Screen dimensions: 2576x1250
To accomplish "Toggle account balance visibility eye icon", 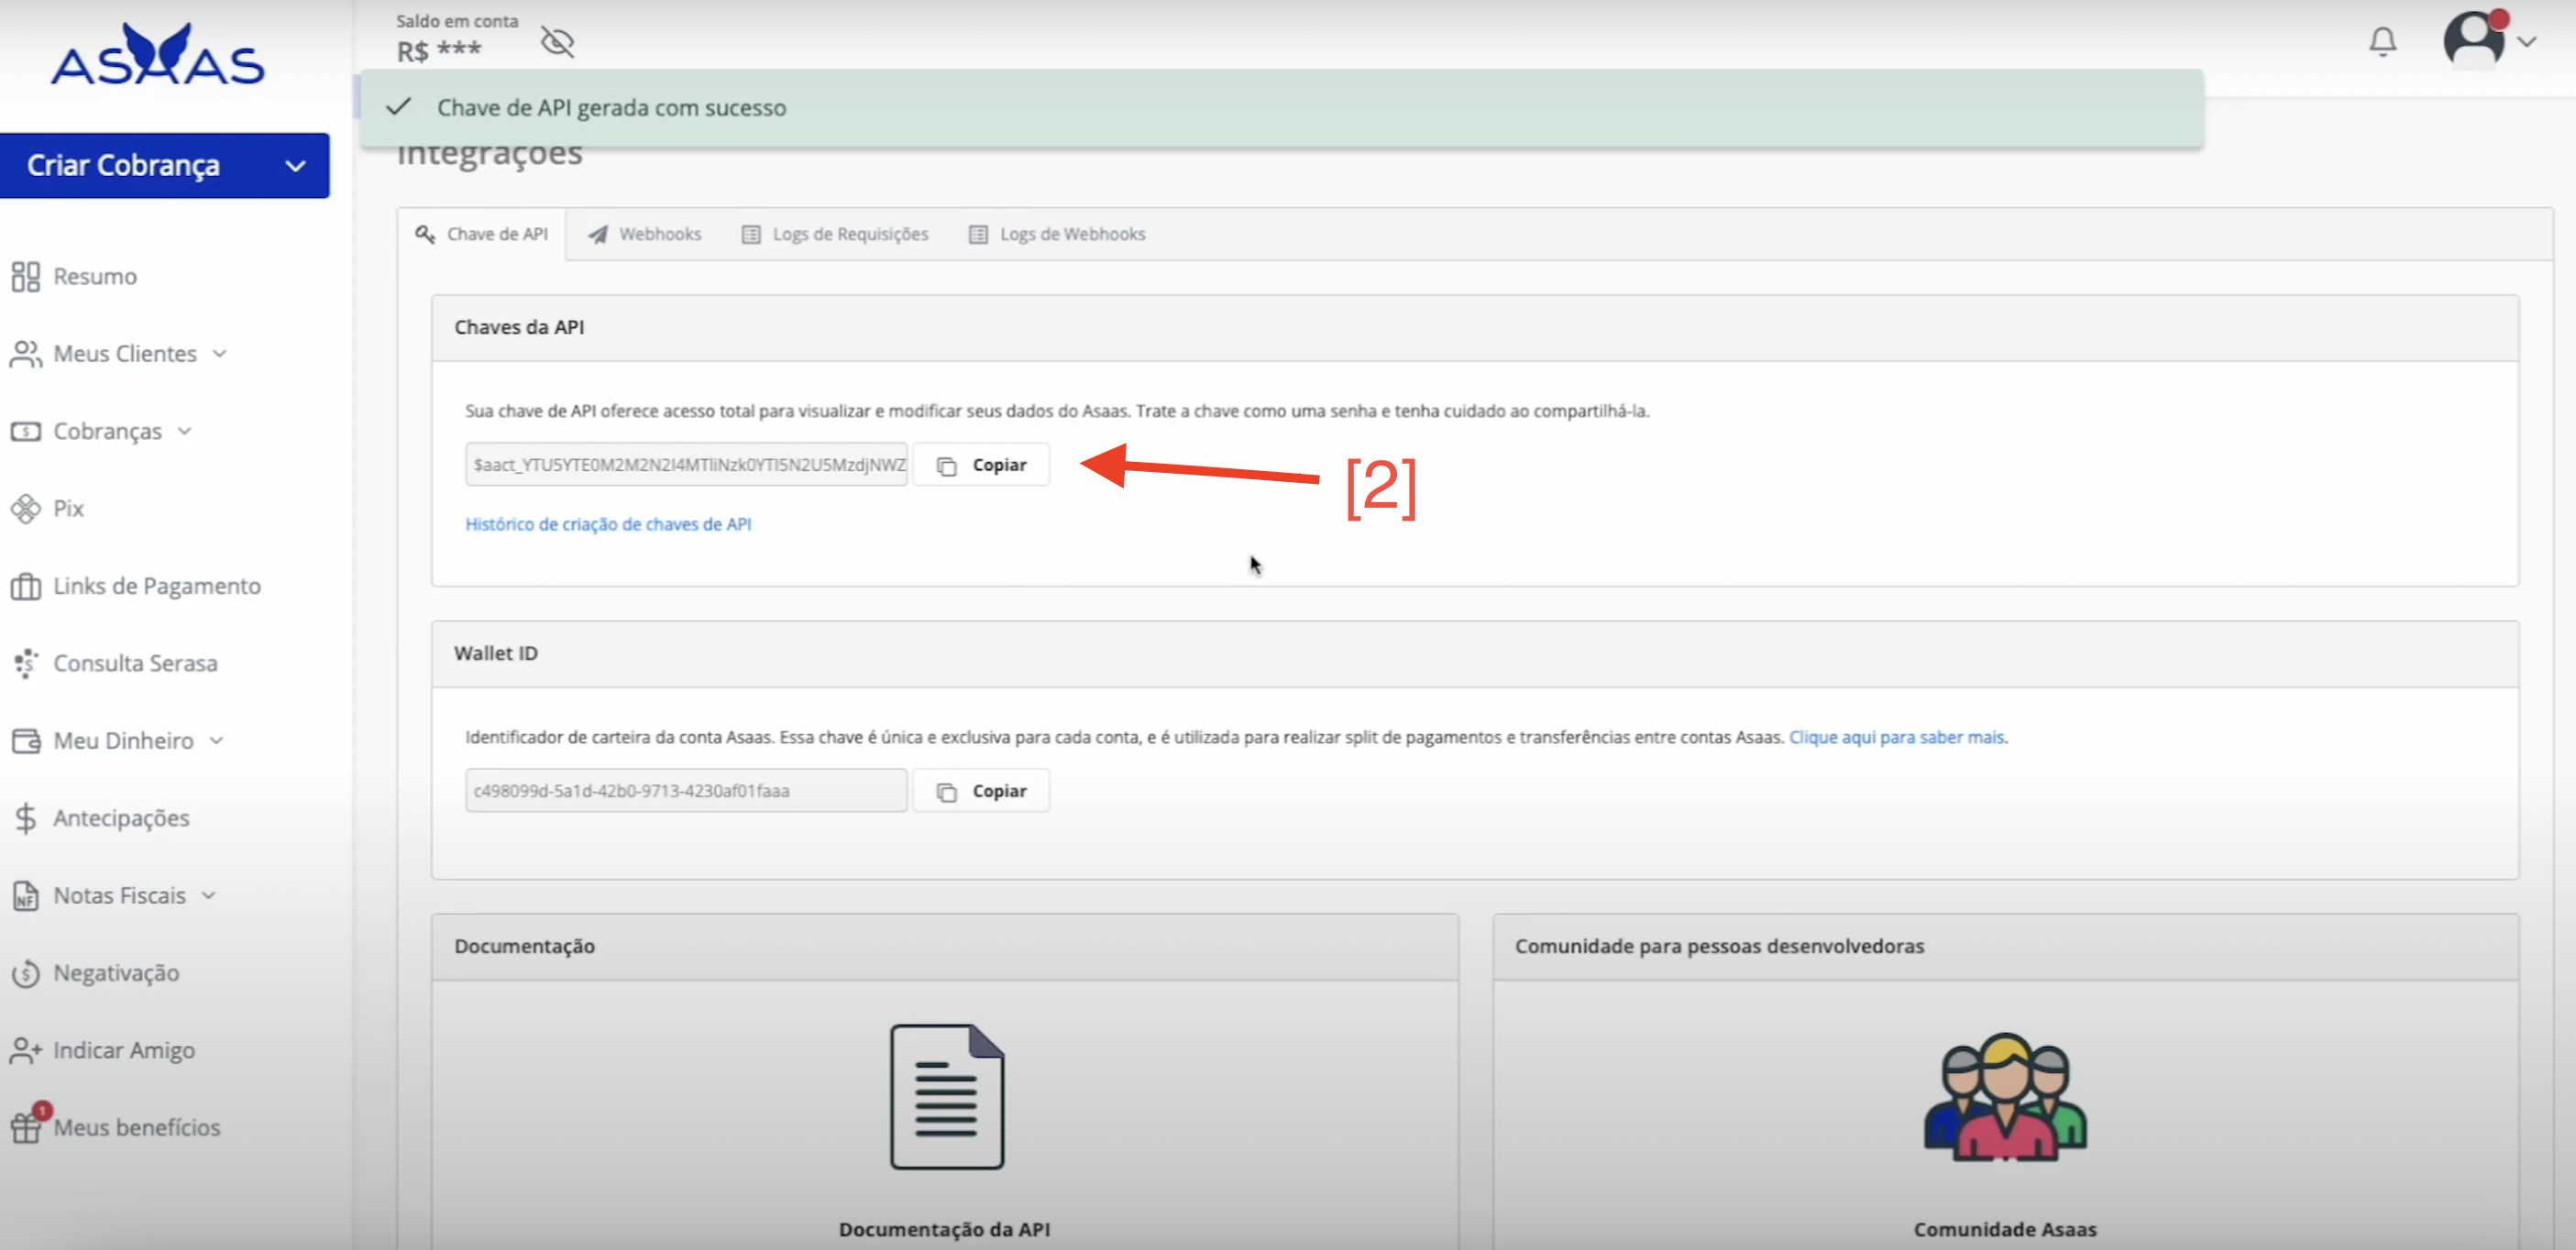I will click(557, 42).
